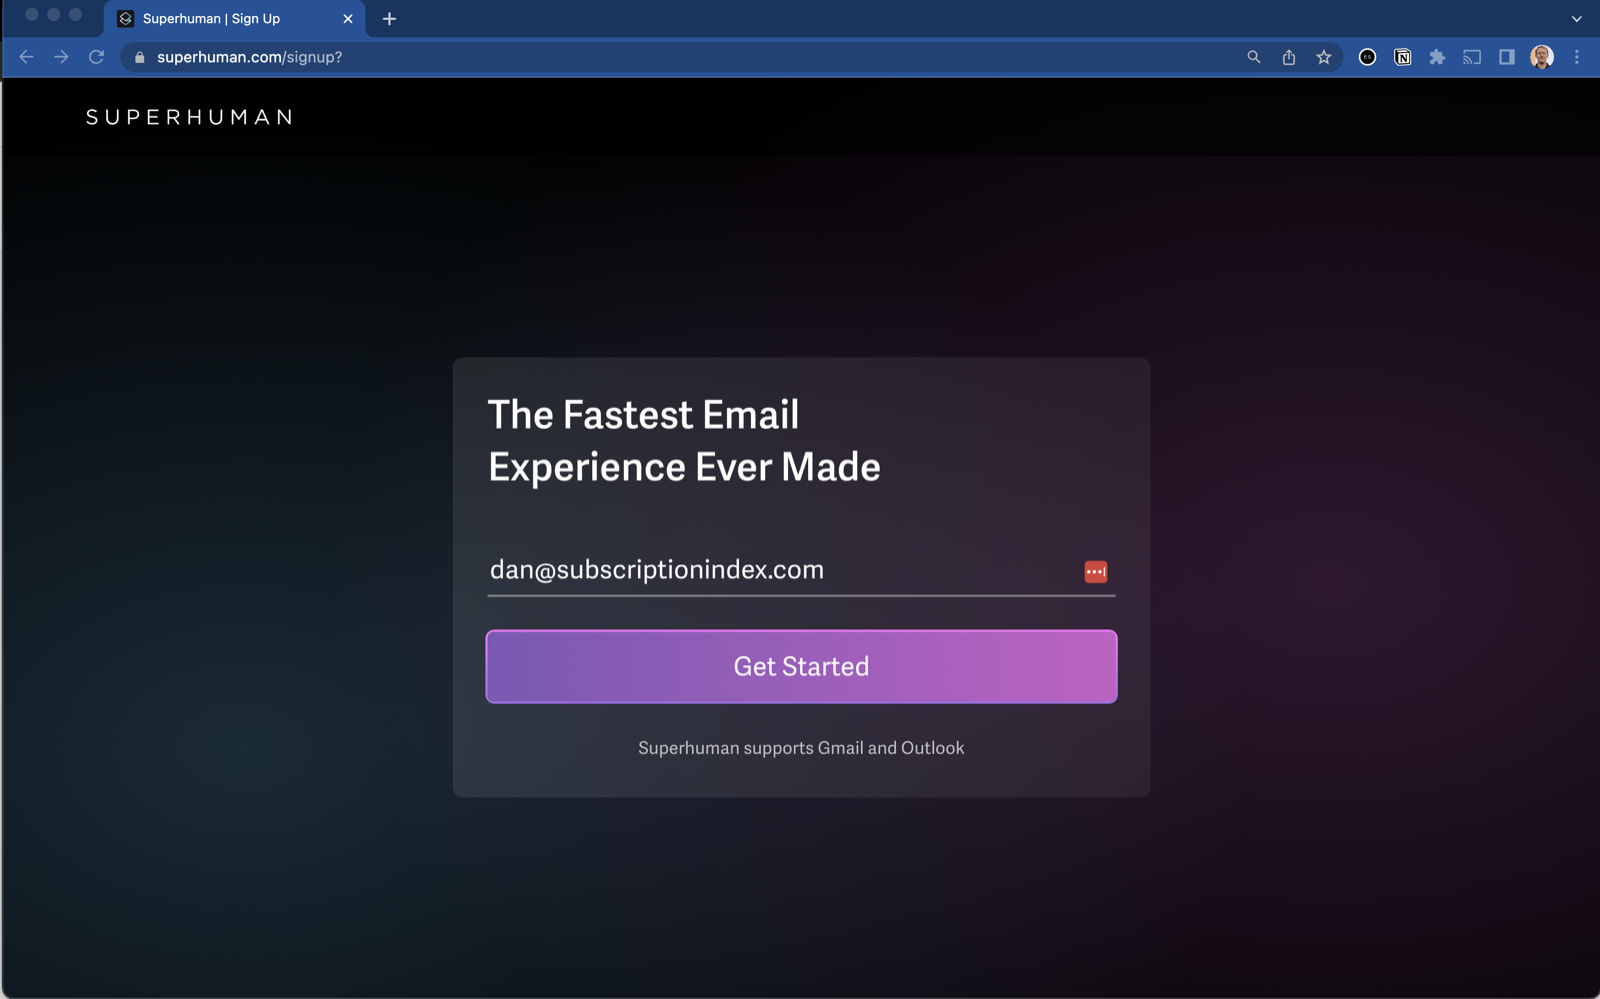Open the Chrome profile avatar
The image size is (1600, 999).
click(1542, 57)
